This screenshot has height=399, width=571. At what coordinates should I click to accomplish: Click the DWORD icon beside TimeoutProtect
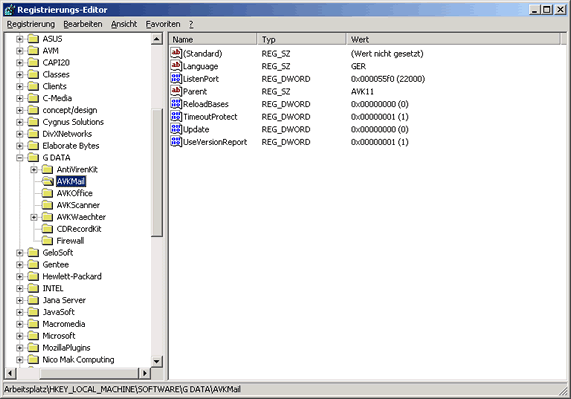point(176,116)
